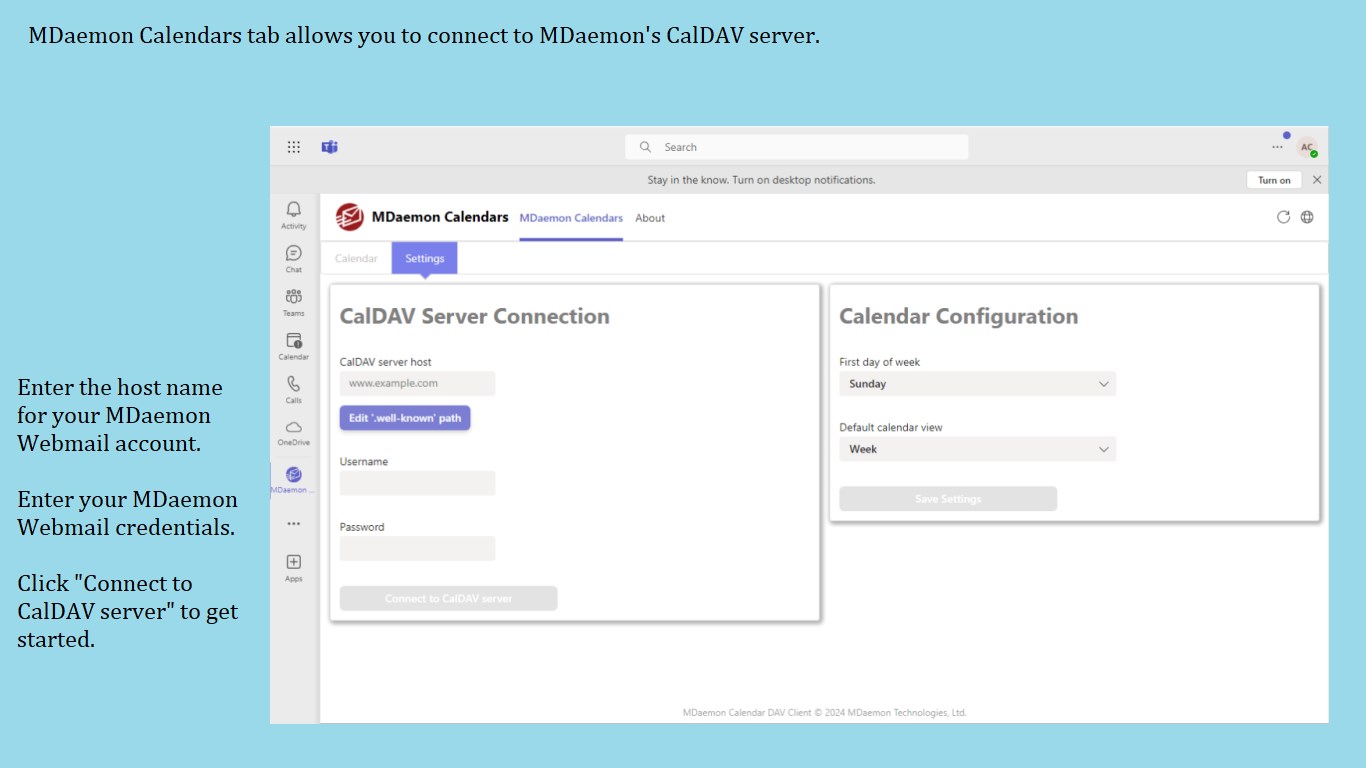Viewport: 1366px width, 768px height.
Task: Open Apps store in the sidebar
Action: [x=294, y=567]
